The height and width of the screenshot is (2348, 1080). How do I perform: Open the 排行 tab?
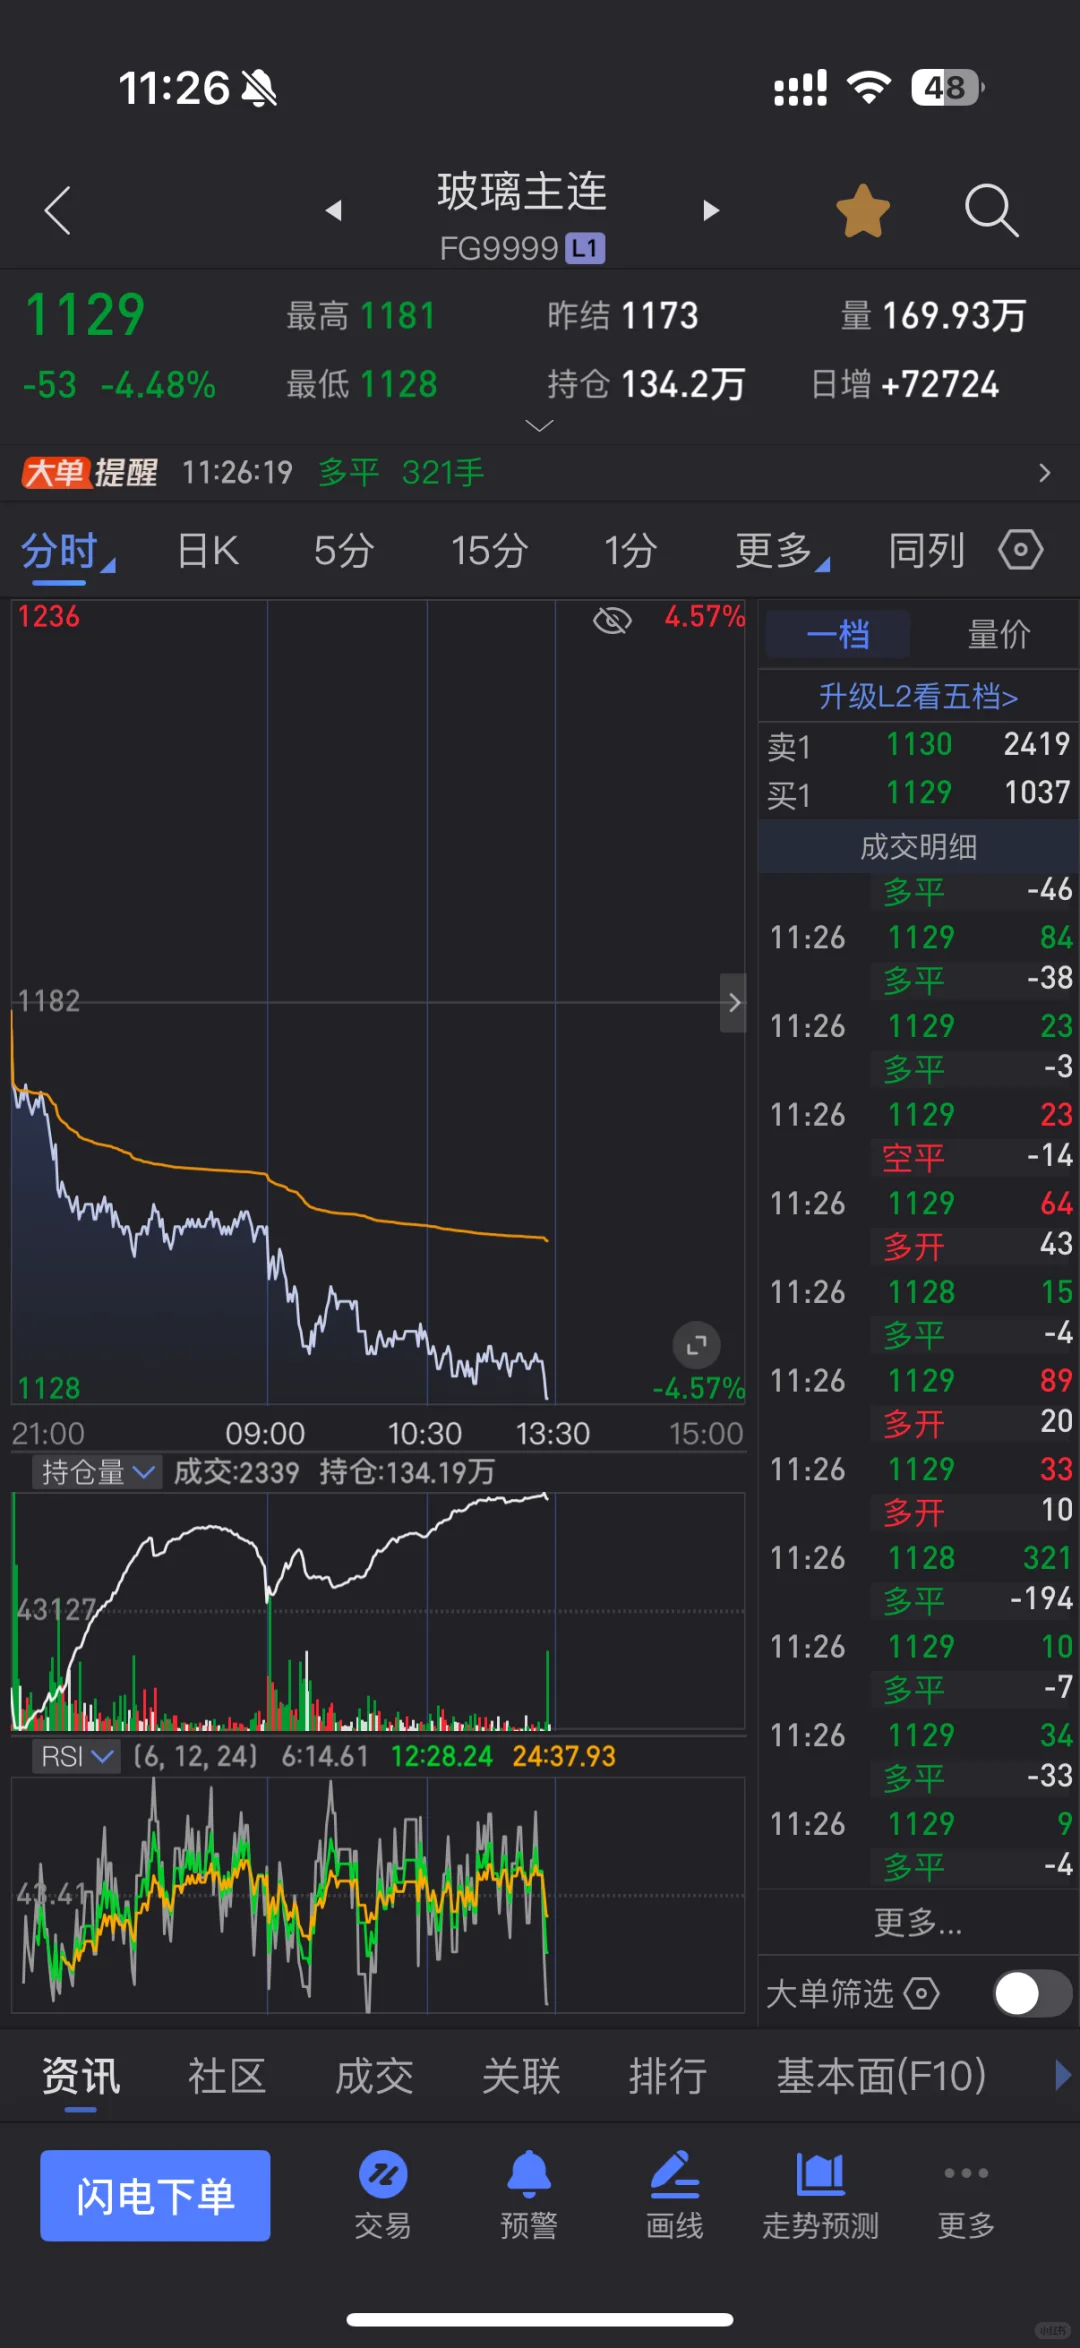668,2077
